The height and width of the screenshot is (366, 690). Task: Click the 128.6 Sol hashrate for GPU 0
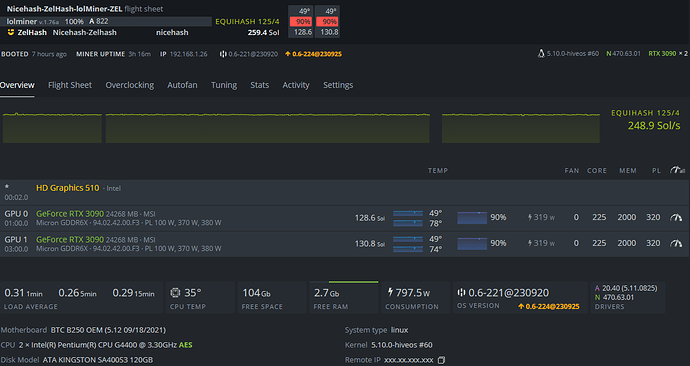[370, 218]
